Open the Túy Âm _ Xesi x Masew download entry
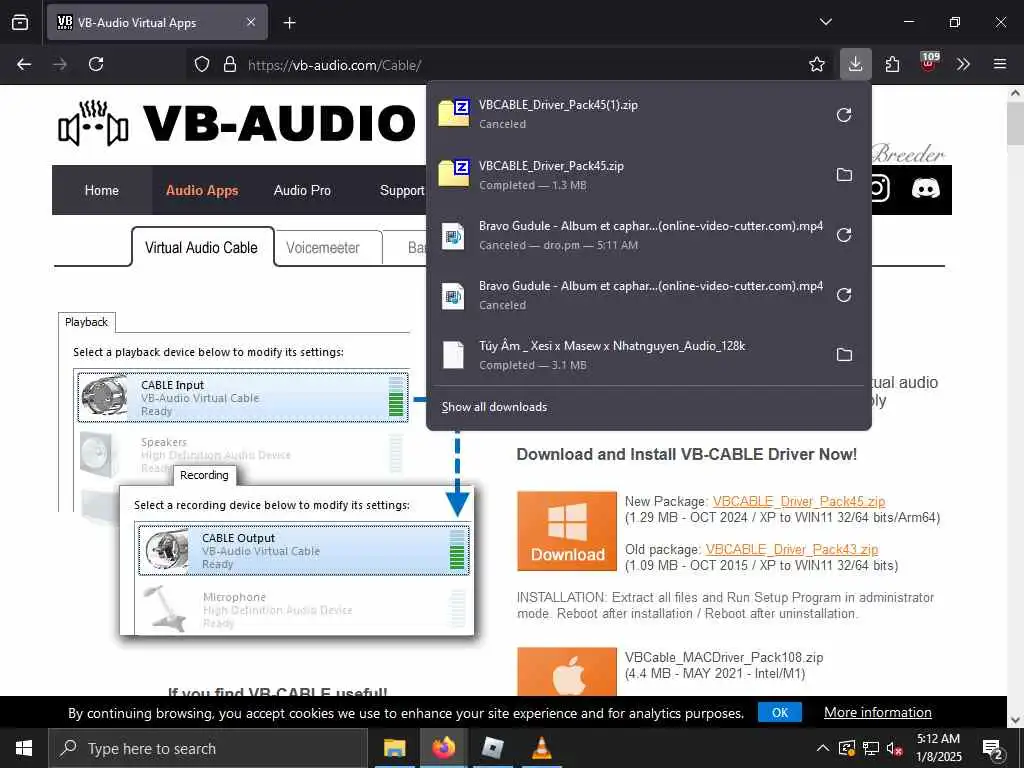This screenshot has width=1024, height=768. point(628,355)
